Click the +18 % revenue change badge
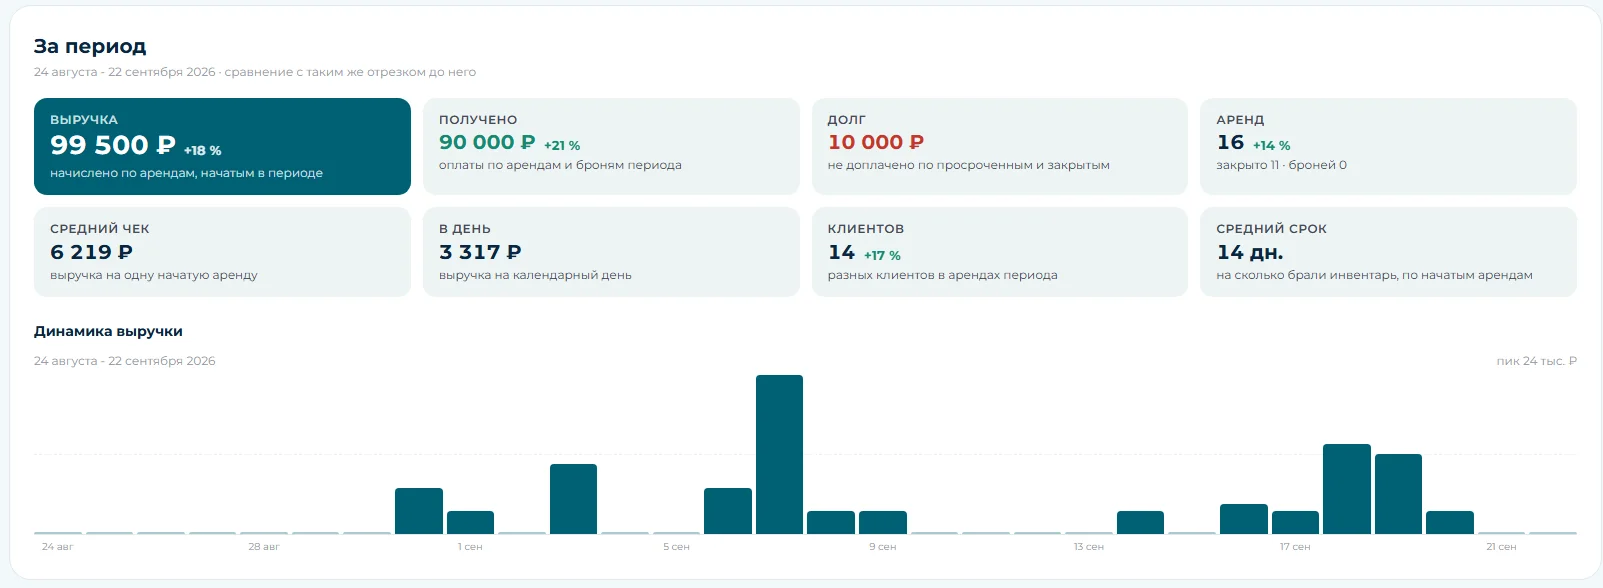 203,150
